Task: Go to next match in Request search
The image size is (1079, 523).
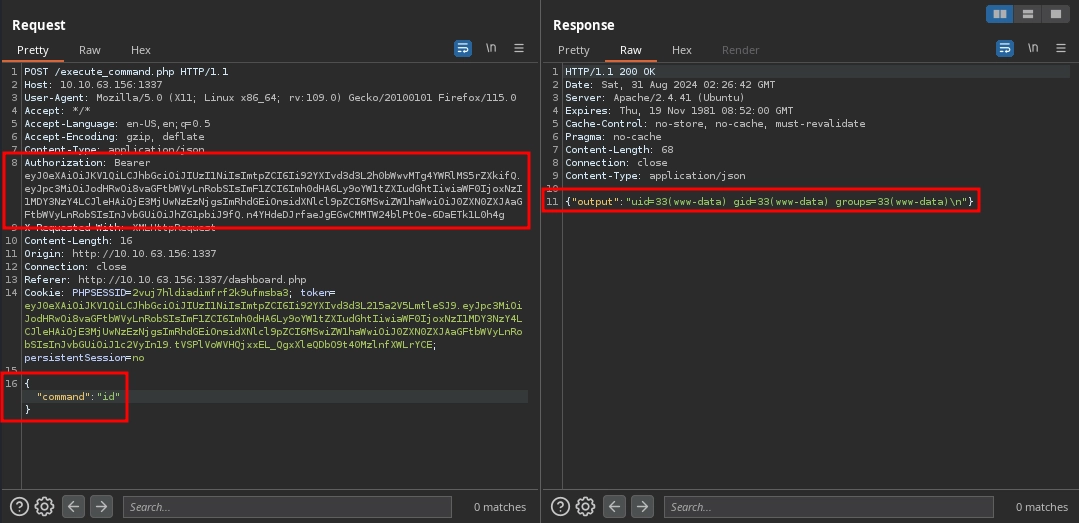Action: 101,506
